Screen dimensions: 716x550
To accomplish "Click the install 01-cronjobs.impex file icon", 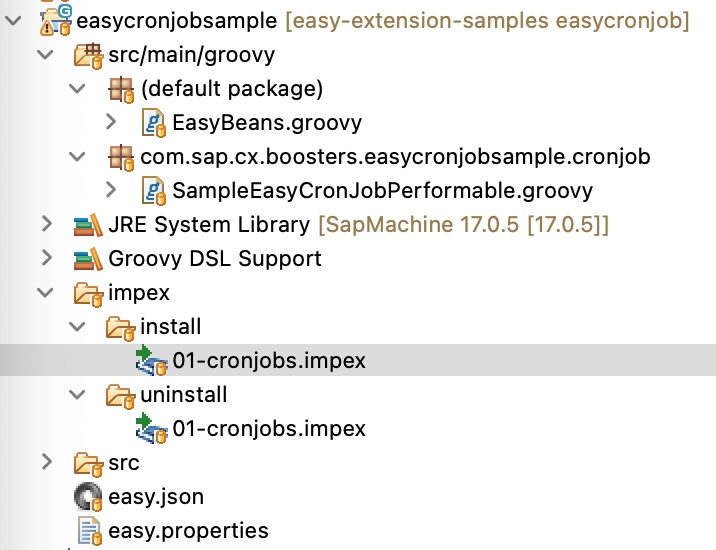I will (x=153, y=361).
